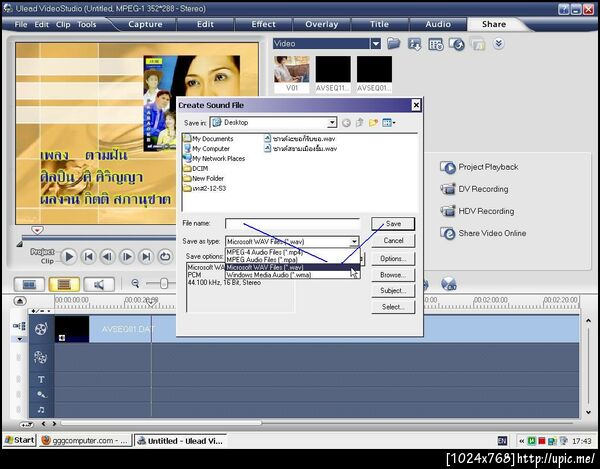Click the up one level icon
Screen dimensions: 600x469
pos(360,123)
